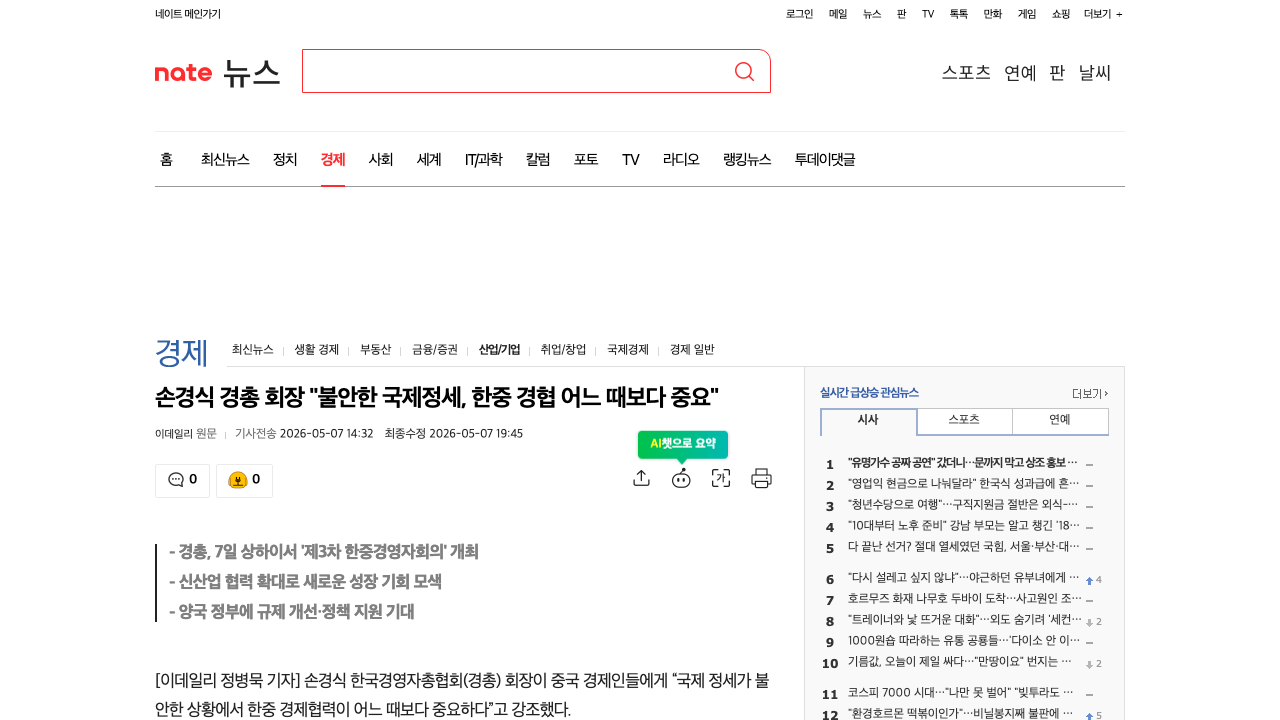Open the IT/과학 news section
Image resolution: width=1280 pixels, height=720 pixels.
coord(484,160)
